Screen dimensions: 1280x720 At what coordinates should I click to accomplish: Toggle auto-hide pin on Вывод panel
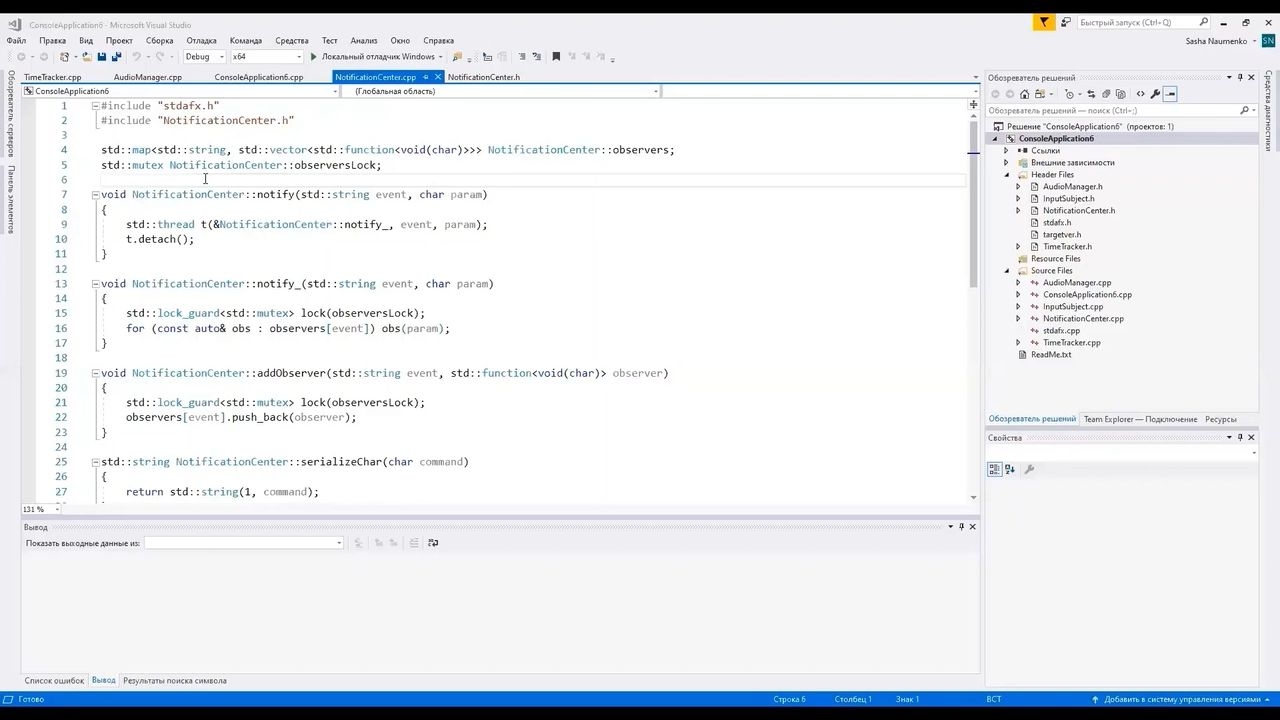pyautogui.click(x=961, y=527)
